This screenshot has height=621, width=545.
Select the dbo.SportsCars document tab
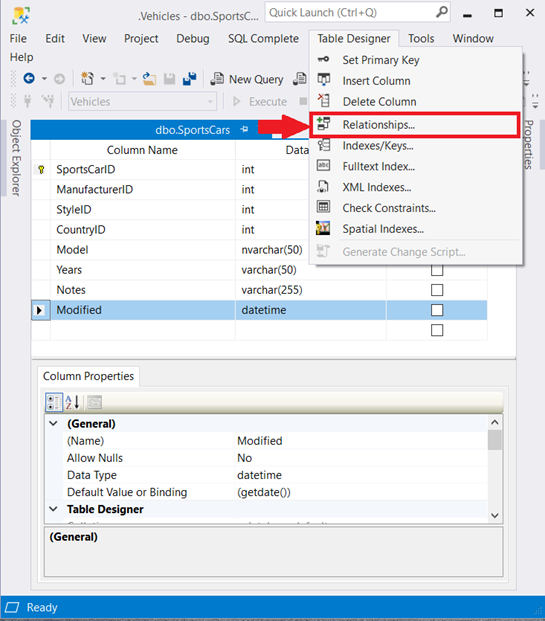click(x=192, y=130)
